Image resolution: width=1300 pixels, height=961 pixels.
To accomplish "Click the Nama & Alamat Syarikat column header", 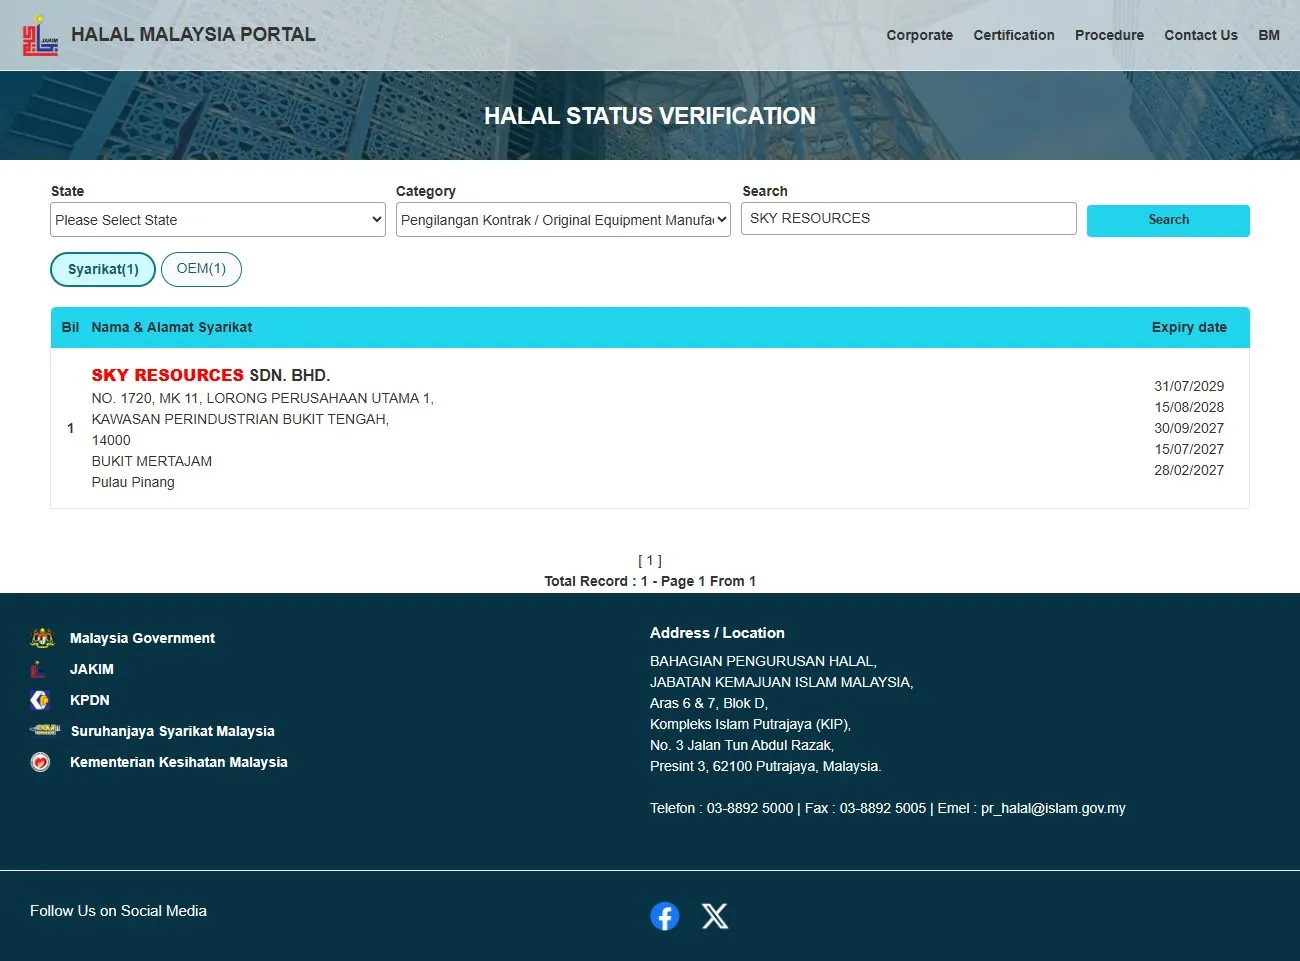I will tap(172, 327).
